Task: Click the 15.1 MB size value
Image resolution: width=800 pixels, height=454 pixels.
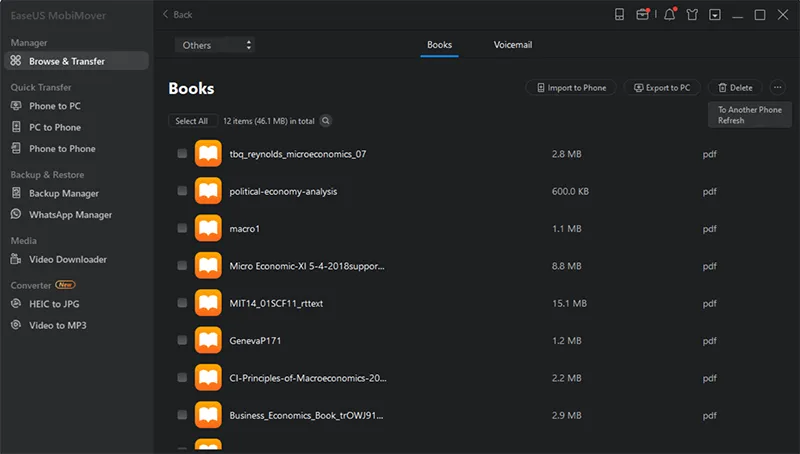Action: [x=569, y=303]
